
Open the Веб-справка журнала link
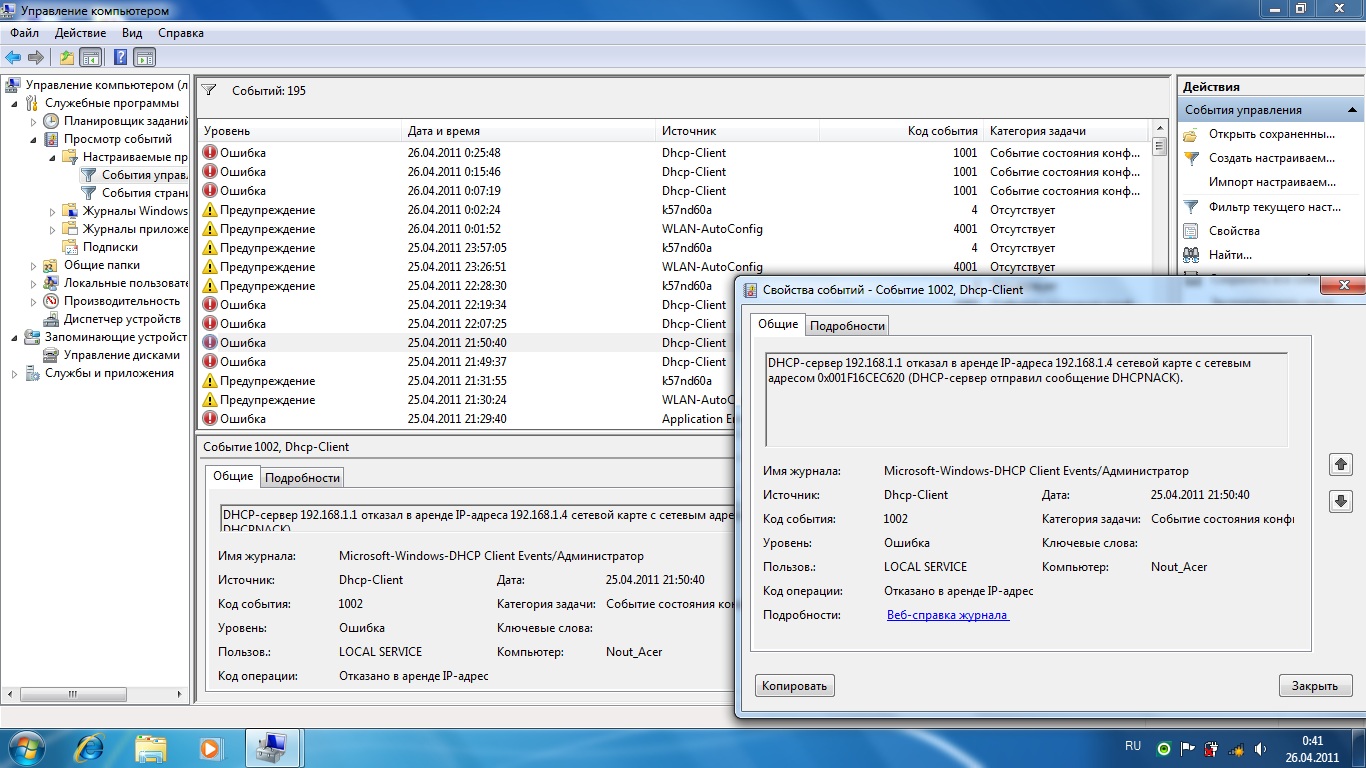pyautogui.click(x=948, y=615)
